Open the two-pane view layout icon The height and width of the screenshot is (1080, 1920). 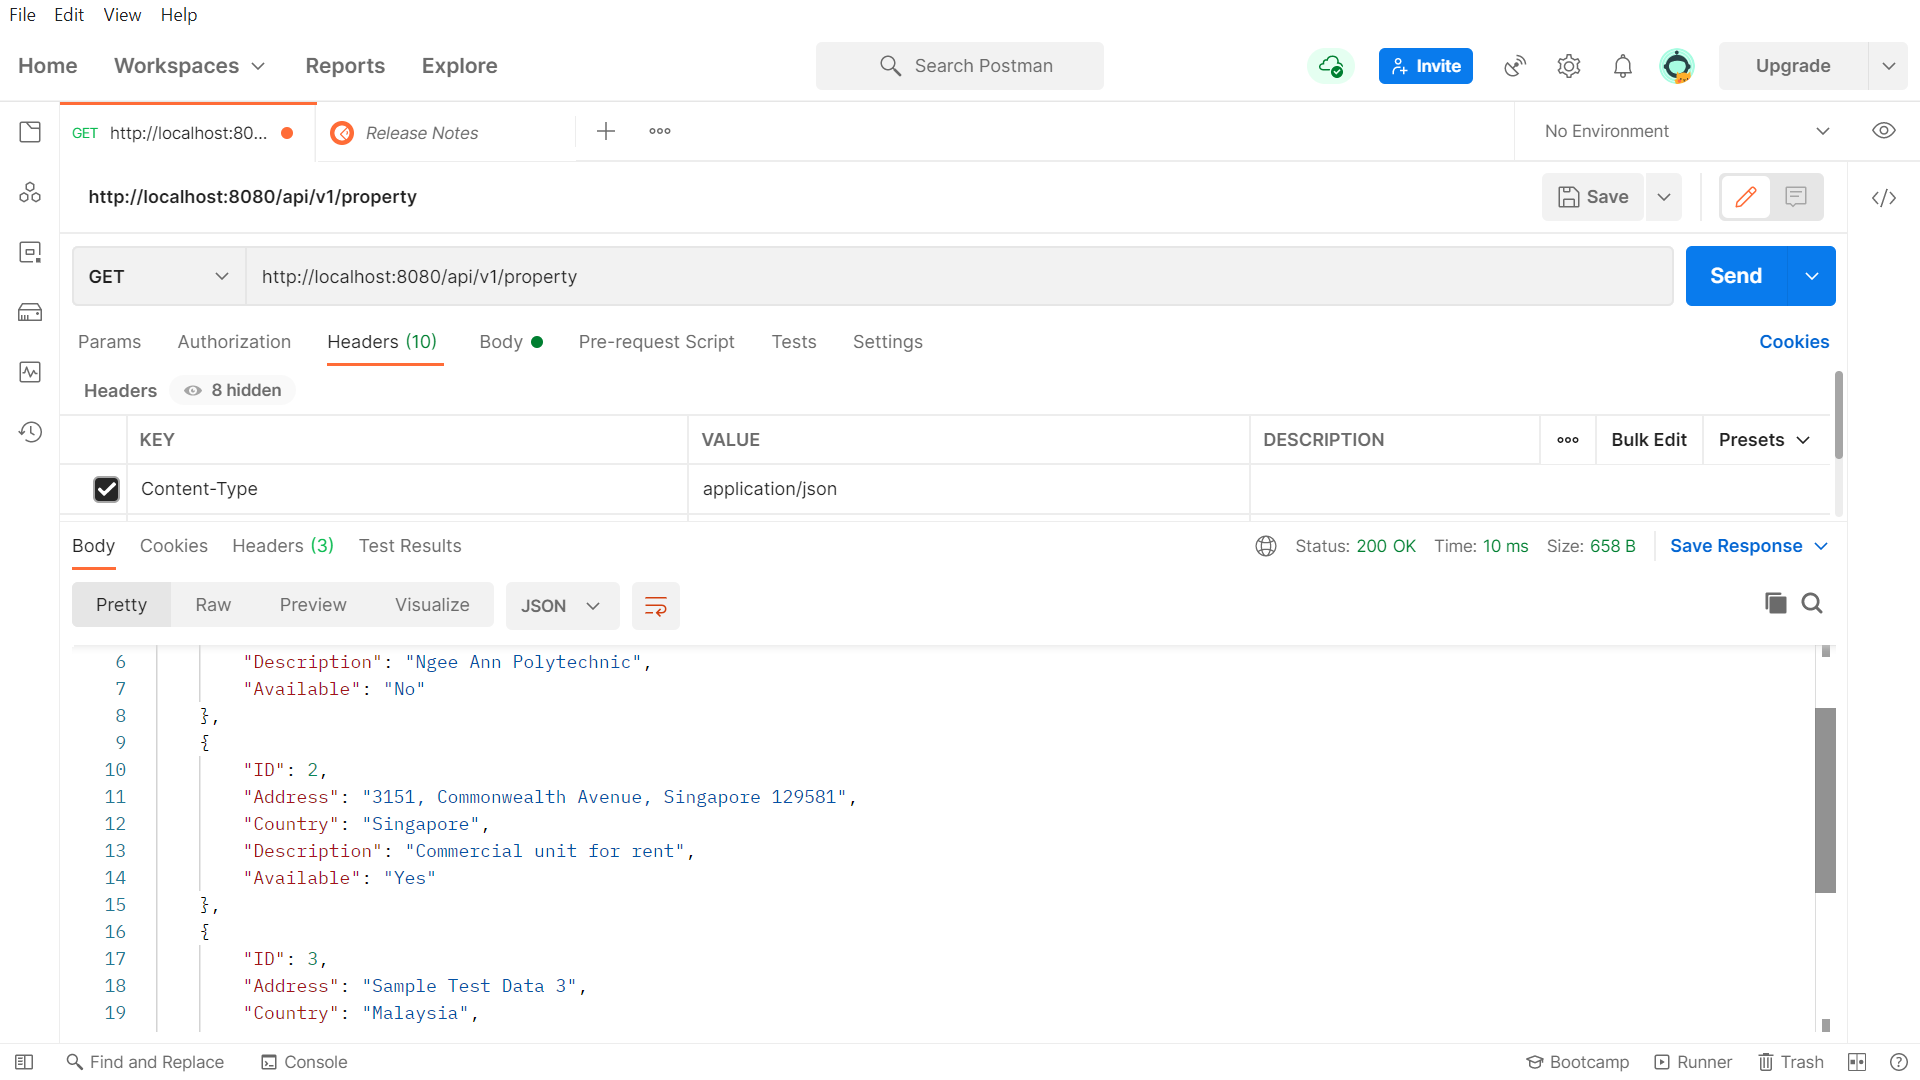coord(1857,1062)
